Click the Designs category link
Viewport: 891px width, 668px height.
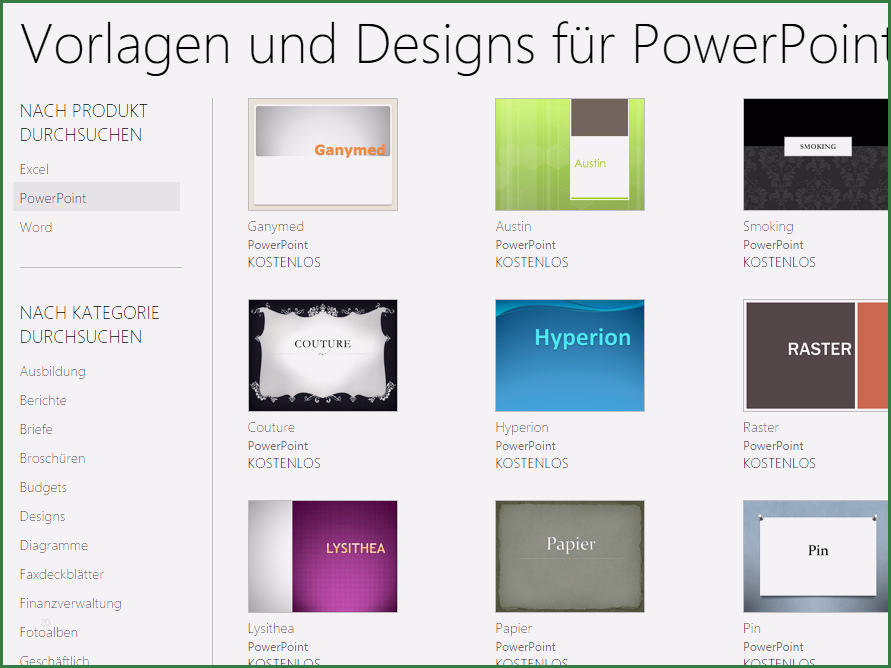[42, 516]
